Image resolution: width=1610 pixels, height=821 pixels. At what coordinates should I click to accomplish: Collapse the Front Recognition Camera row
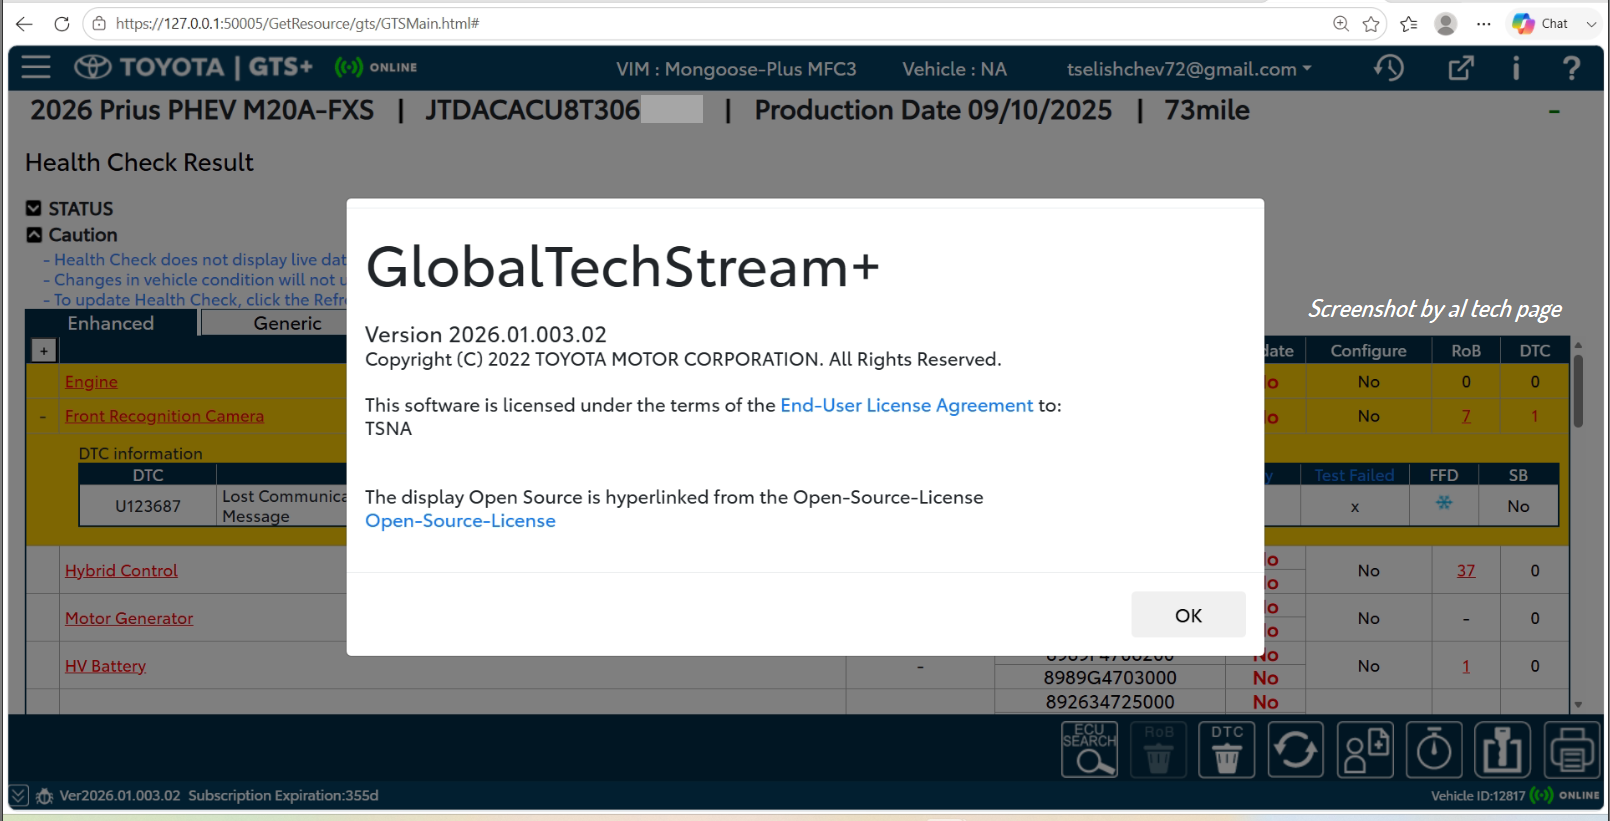pyautogui.click(x=43, y=416)
